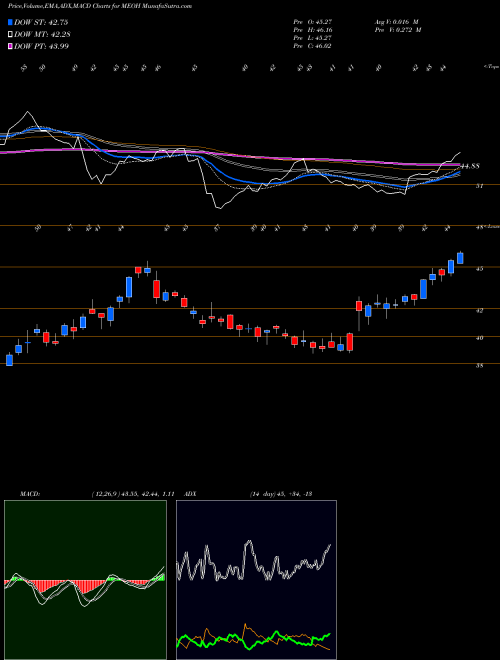
Task: Click the magenta DOW PT legend swatch
Action: pyautogui.click(x=10, y=46)
